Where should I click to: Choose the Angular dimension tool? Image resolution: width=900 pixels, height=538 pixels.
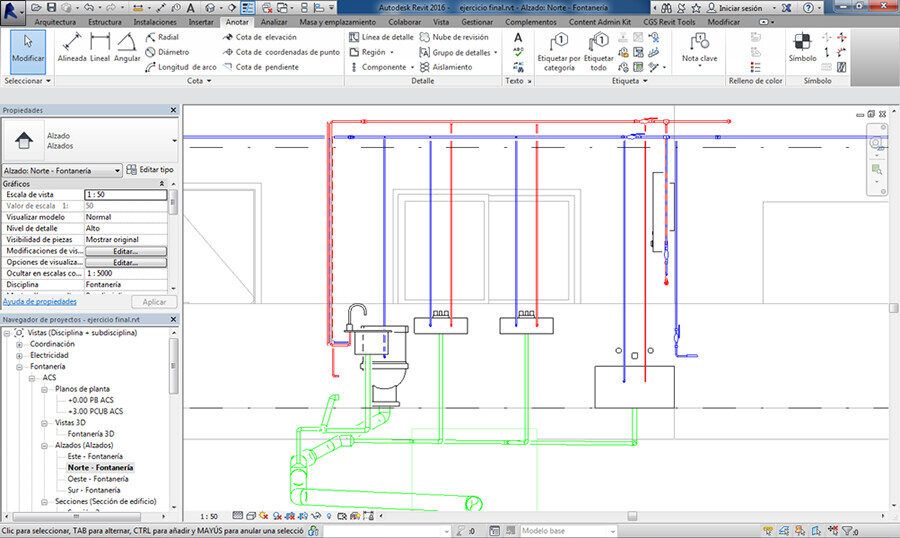click(x=127, y=47)
